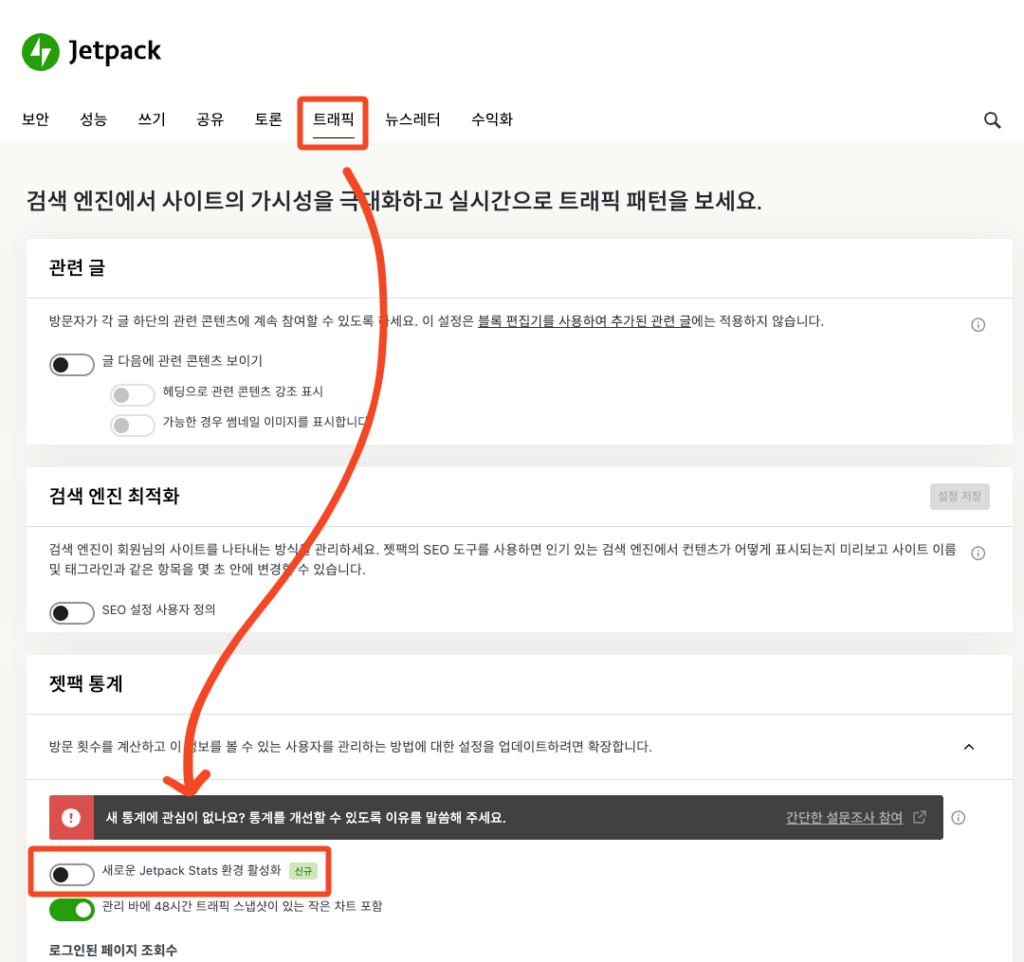Follow the 블록 편집기를 사용하여 추가된 관련 글 link
Image resolution: width=1024 pixels, height=962 pixels.
tap(584, 321)
